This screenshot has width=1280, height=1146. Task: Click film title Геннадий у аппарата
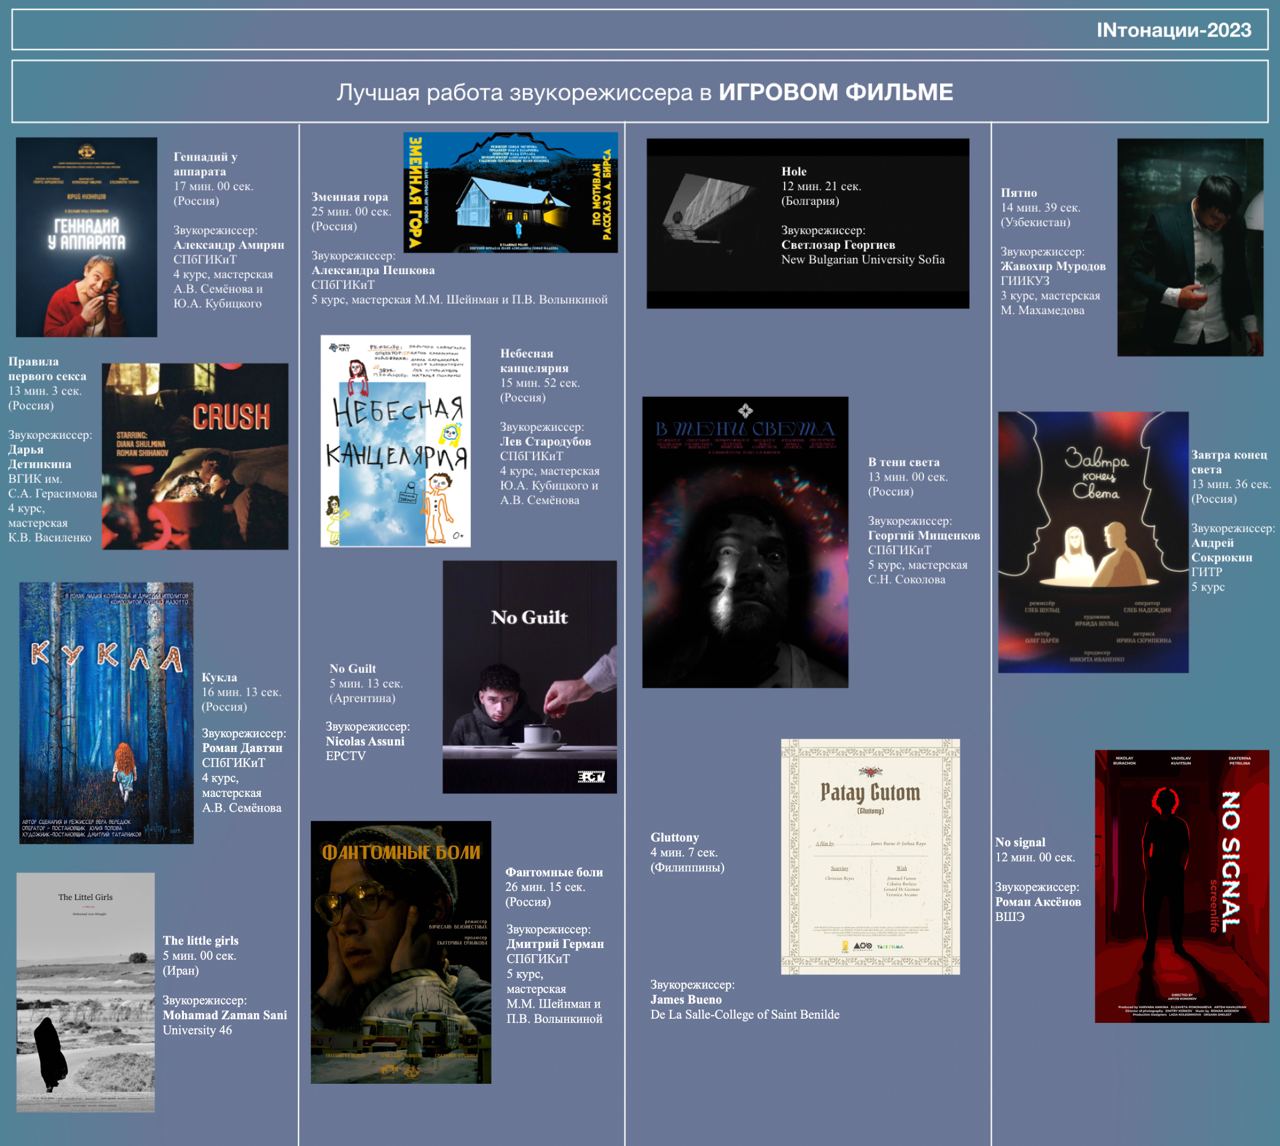[205, 164]
